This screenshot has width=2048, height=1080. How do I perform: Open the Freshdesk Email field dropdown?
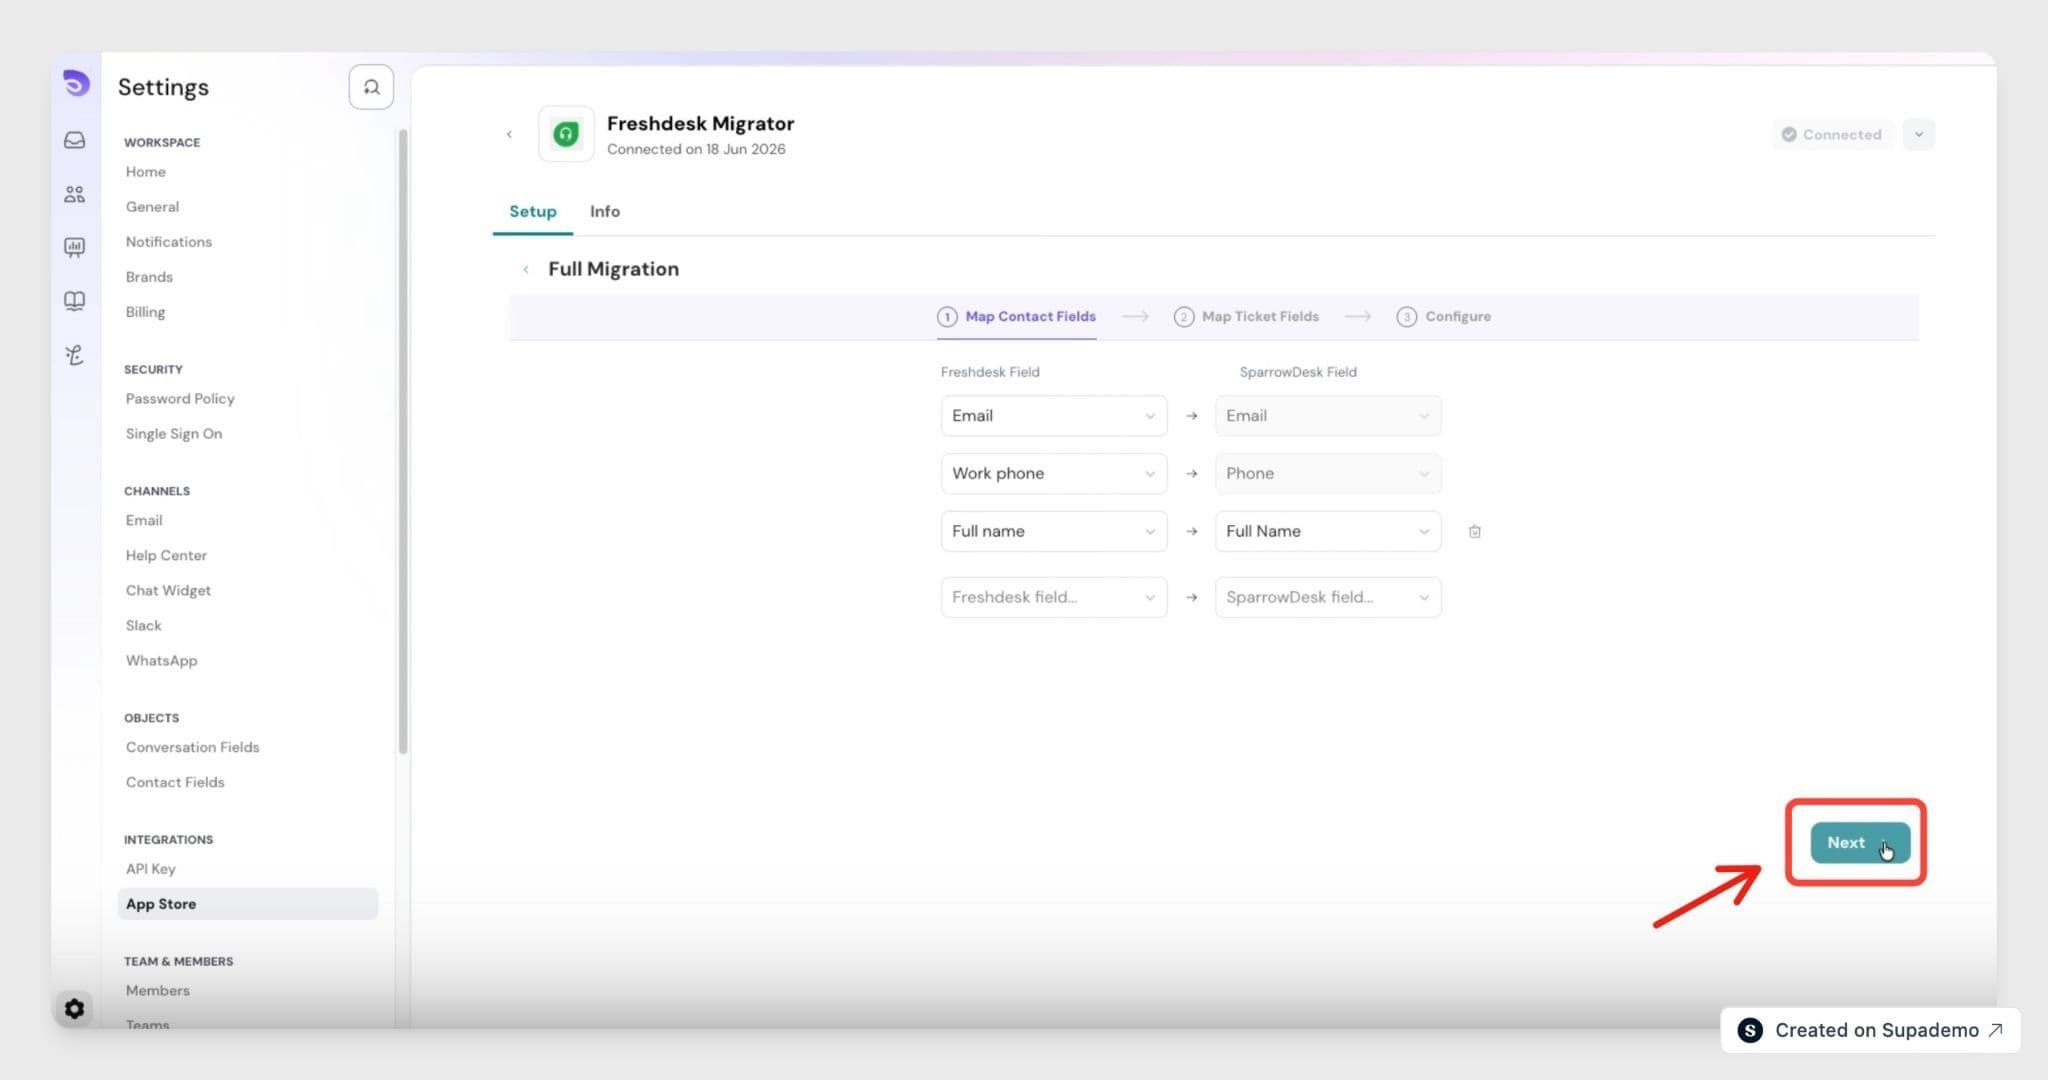pyautogui.click(x=1053, y=416)
